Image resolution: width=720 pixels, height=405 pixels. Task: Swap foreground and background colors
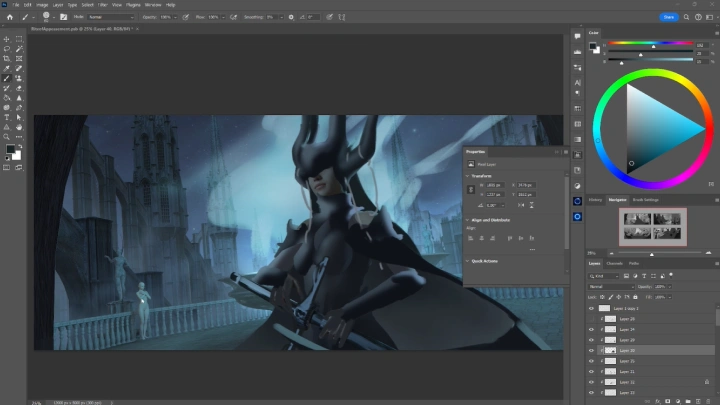20,146
